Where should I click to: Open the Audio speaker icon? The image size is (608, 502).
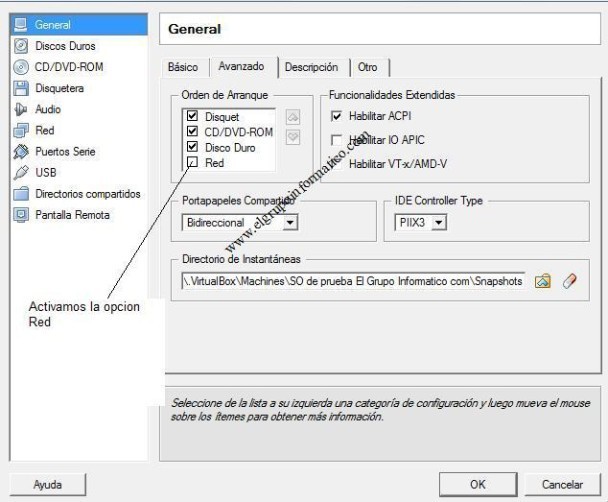click(21, 109)
